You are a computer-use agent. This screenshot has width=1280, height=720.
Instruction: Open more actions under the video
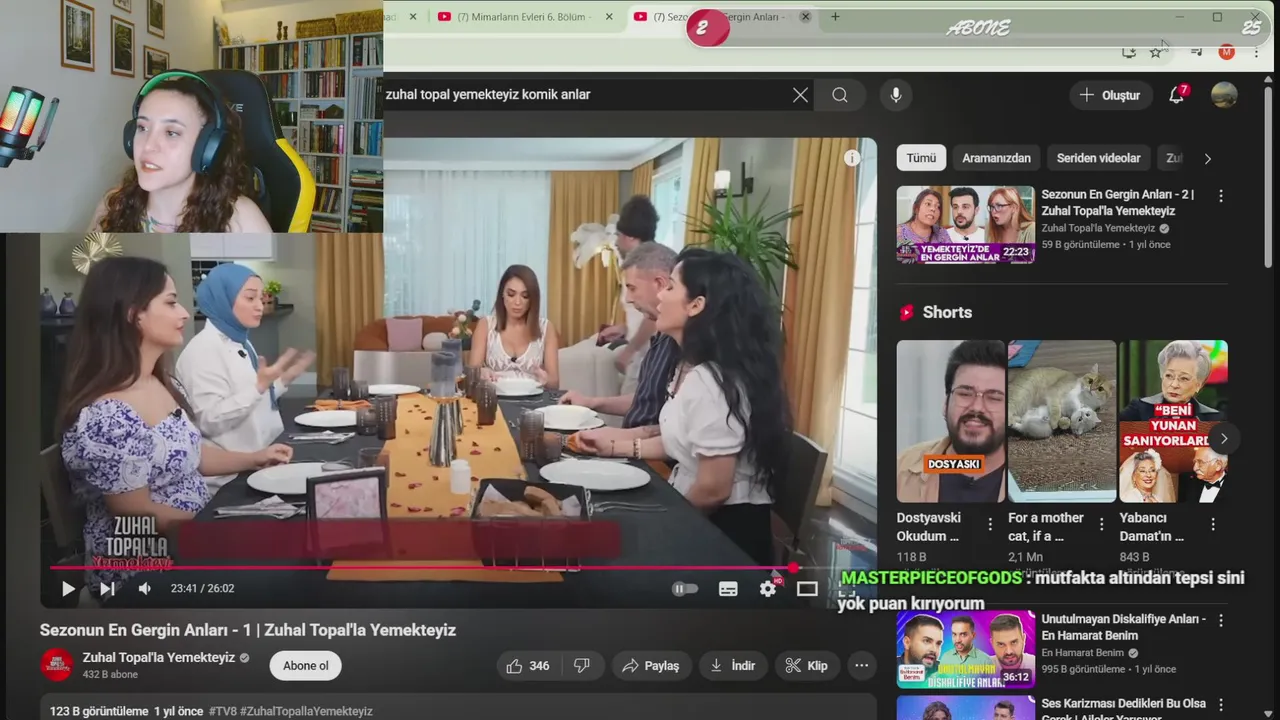click(x=862, y=666)
